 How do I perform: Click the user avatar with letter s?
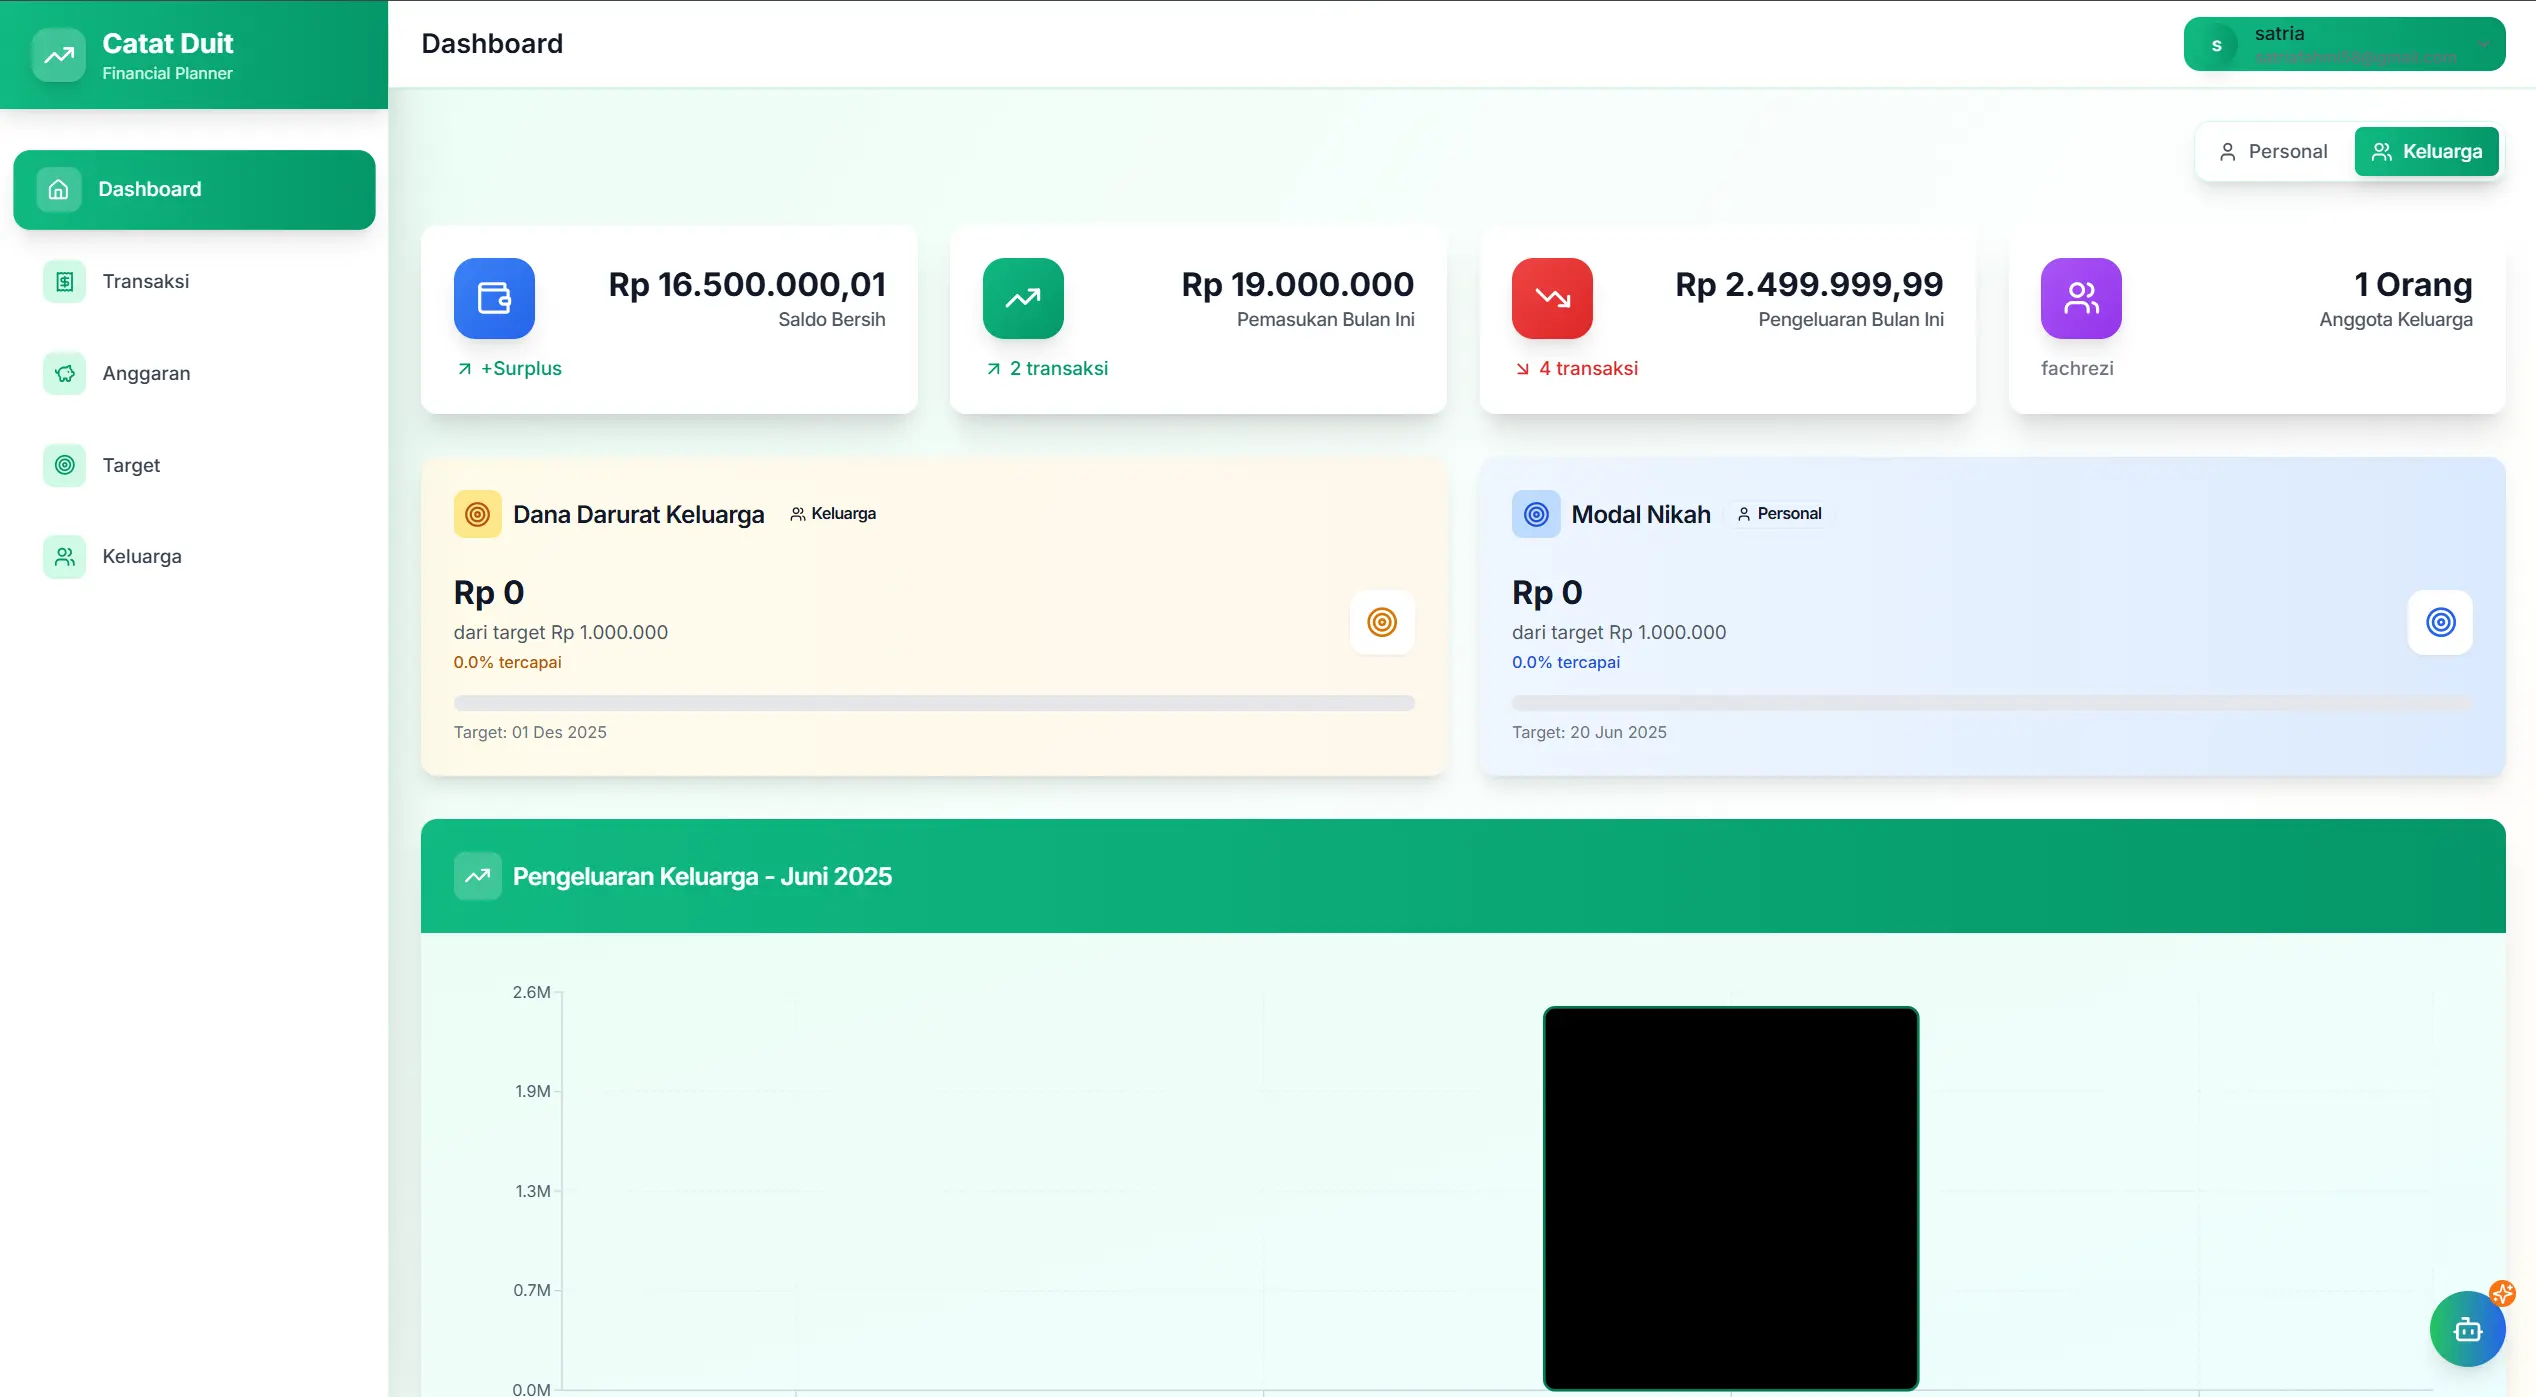coord(2217,45)
